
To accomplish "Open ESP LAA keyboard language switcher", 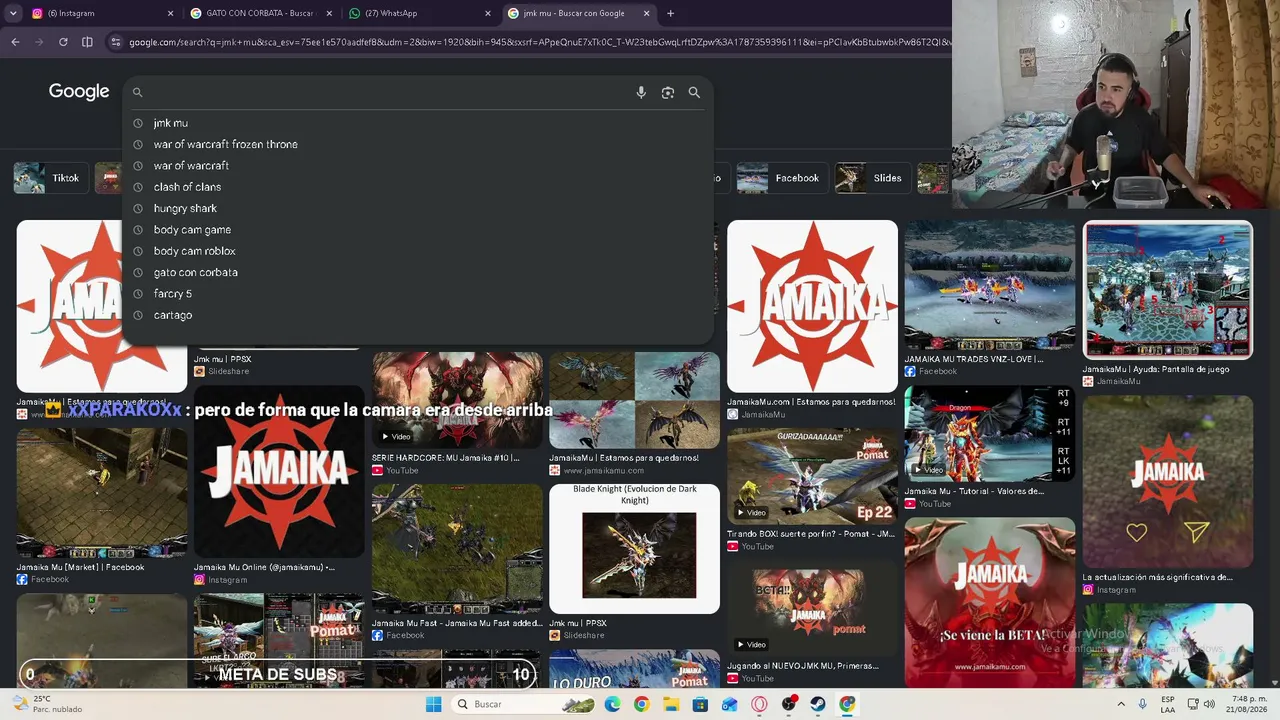I will pos(1168,704).
